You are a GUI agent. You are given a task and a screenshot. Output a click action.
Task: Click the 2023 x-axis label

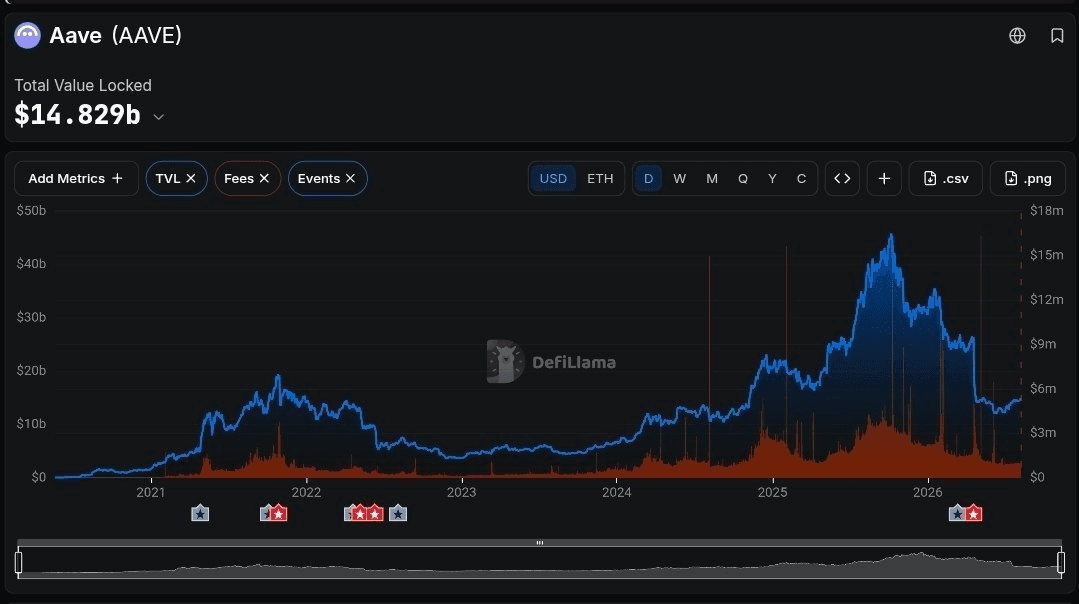[461, 493]
